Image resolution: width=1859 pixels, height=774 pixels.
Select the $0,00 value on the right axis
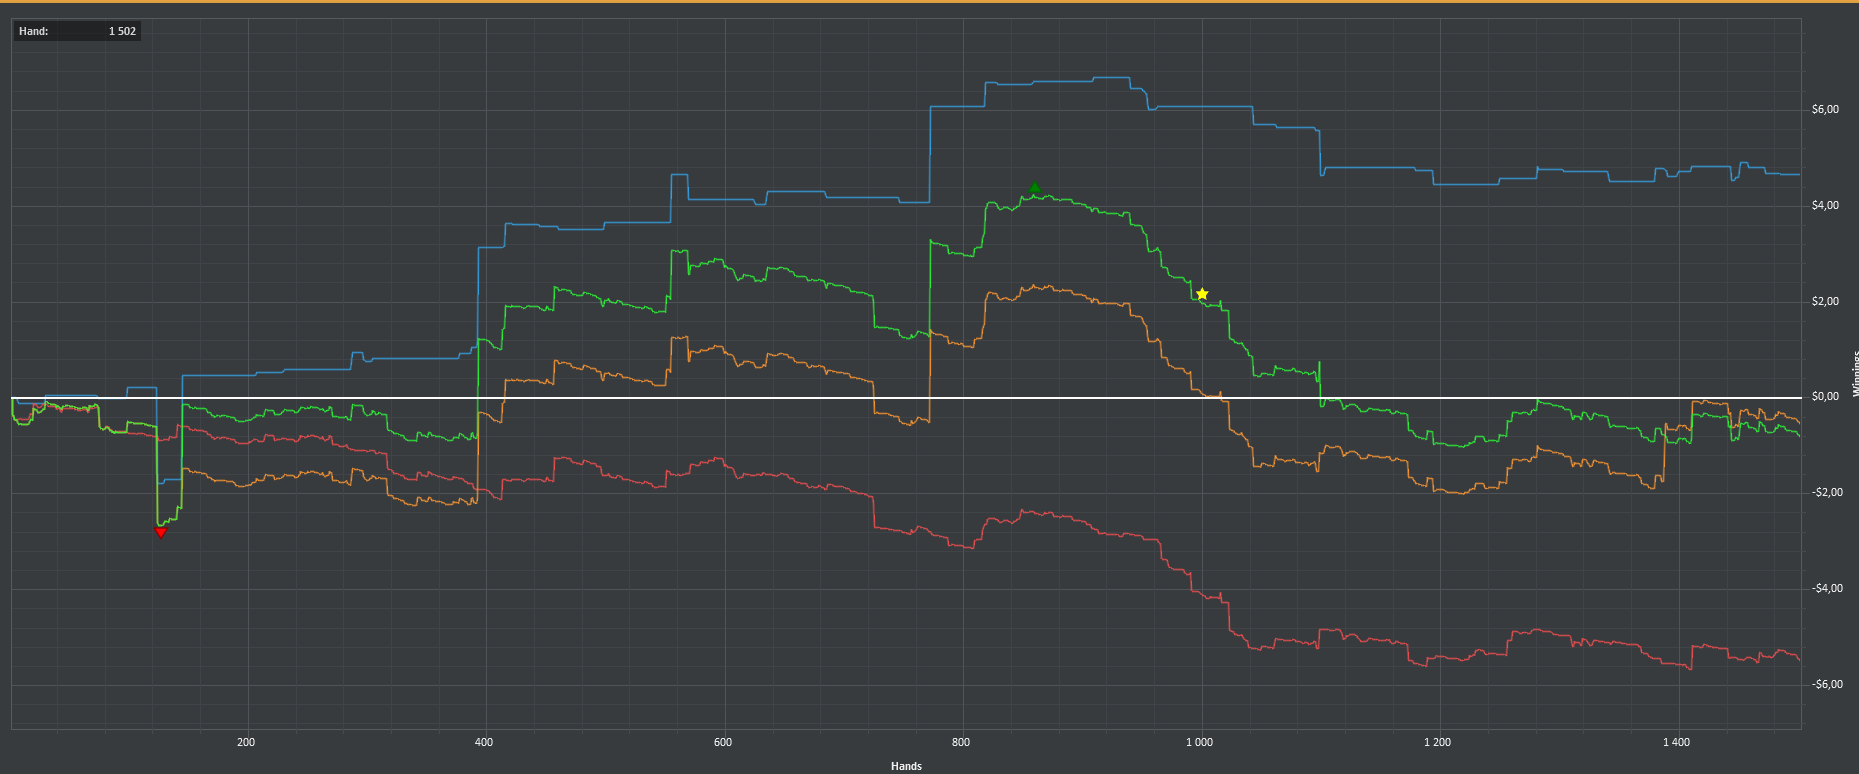pyautogui.click(x=1825, y=396)
